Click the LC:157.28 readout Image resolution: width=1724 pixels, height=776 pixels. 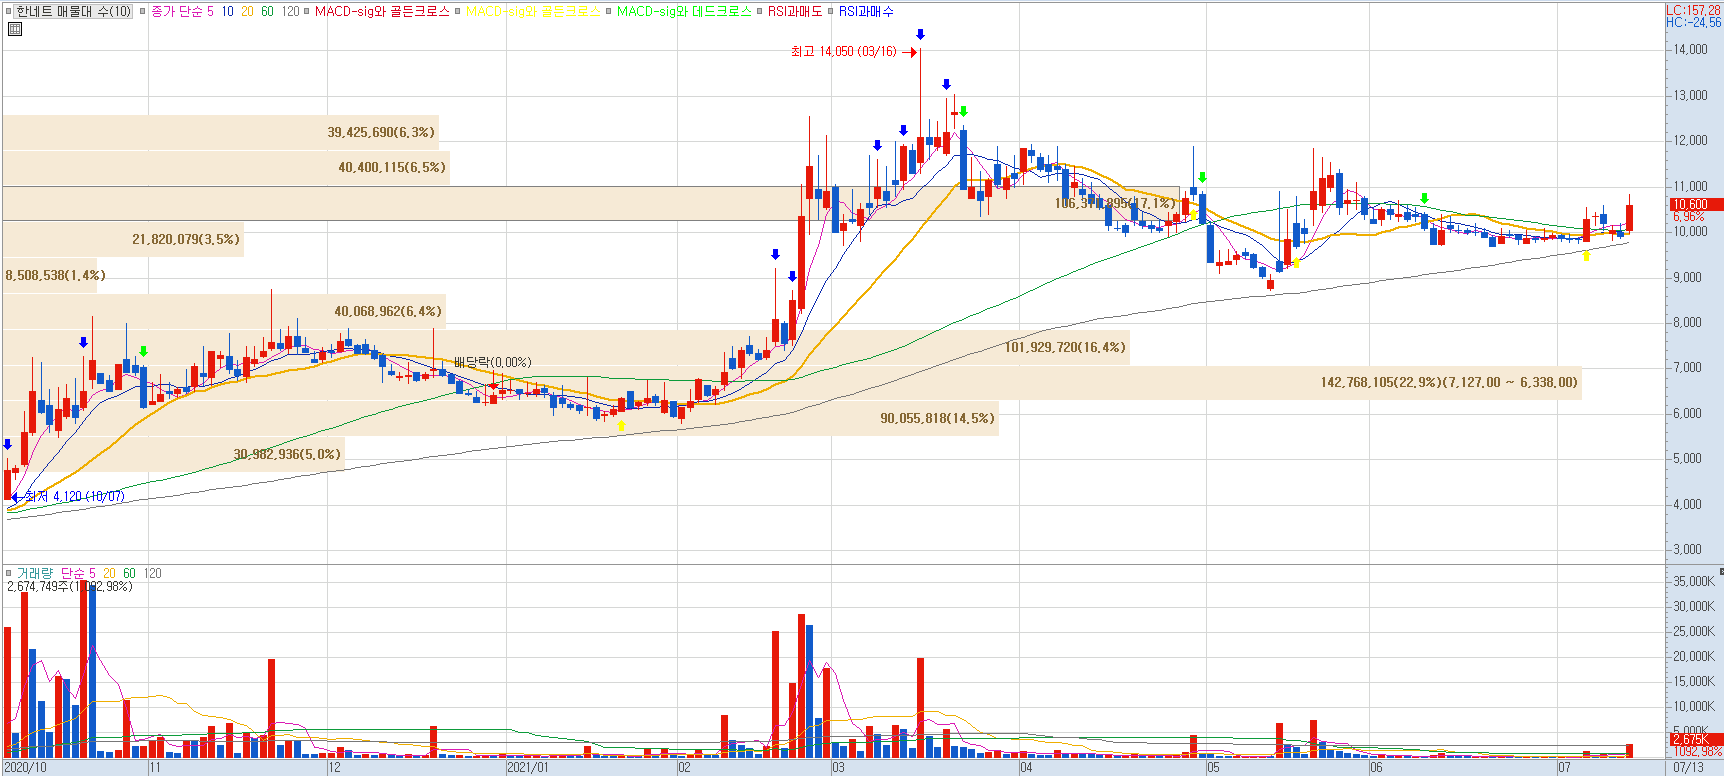click(x=1693, y=10)
